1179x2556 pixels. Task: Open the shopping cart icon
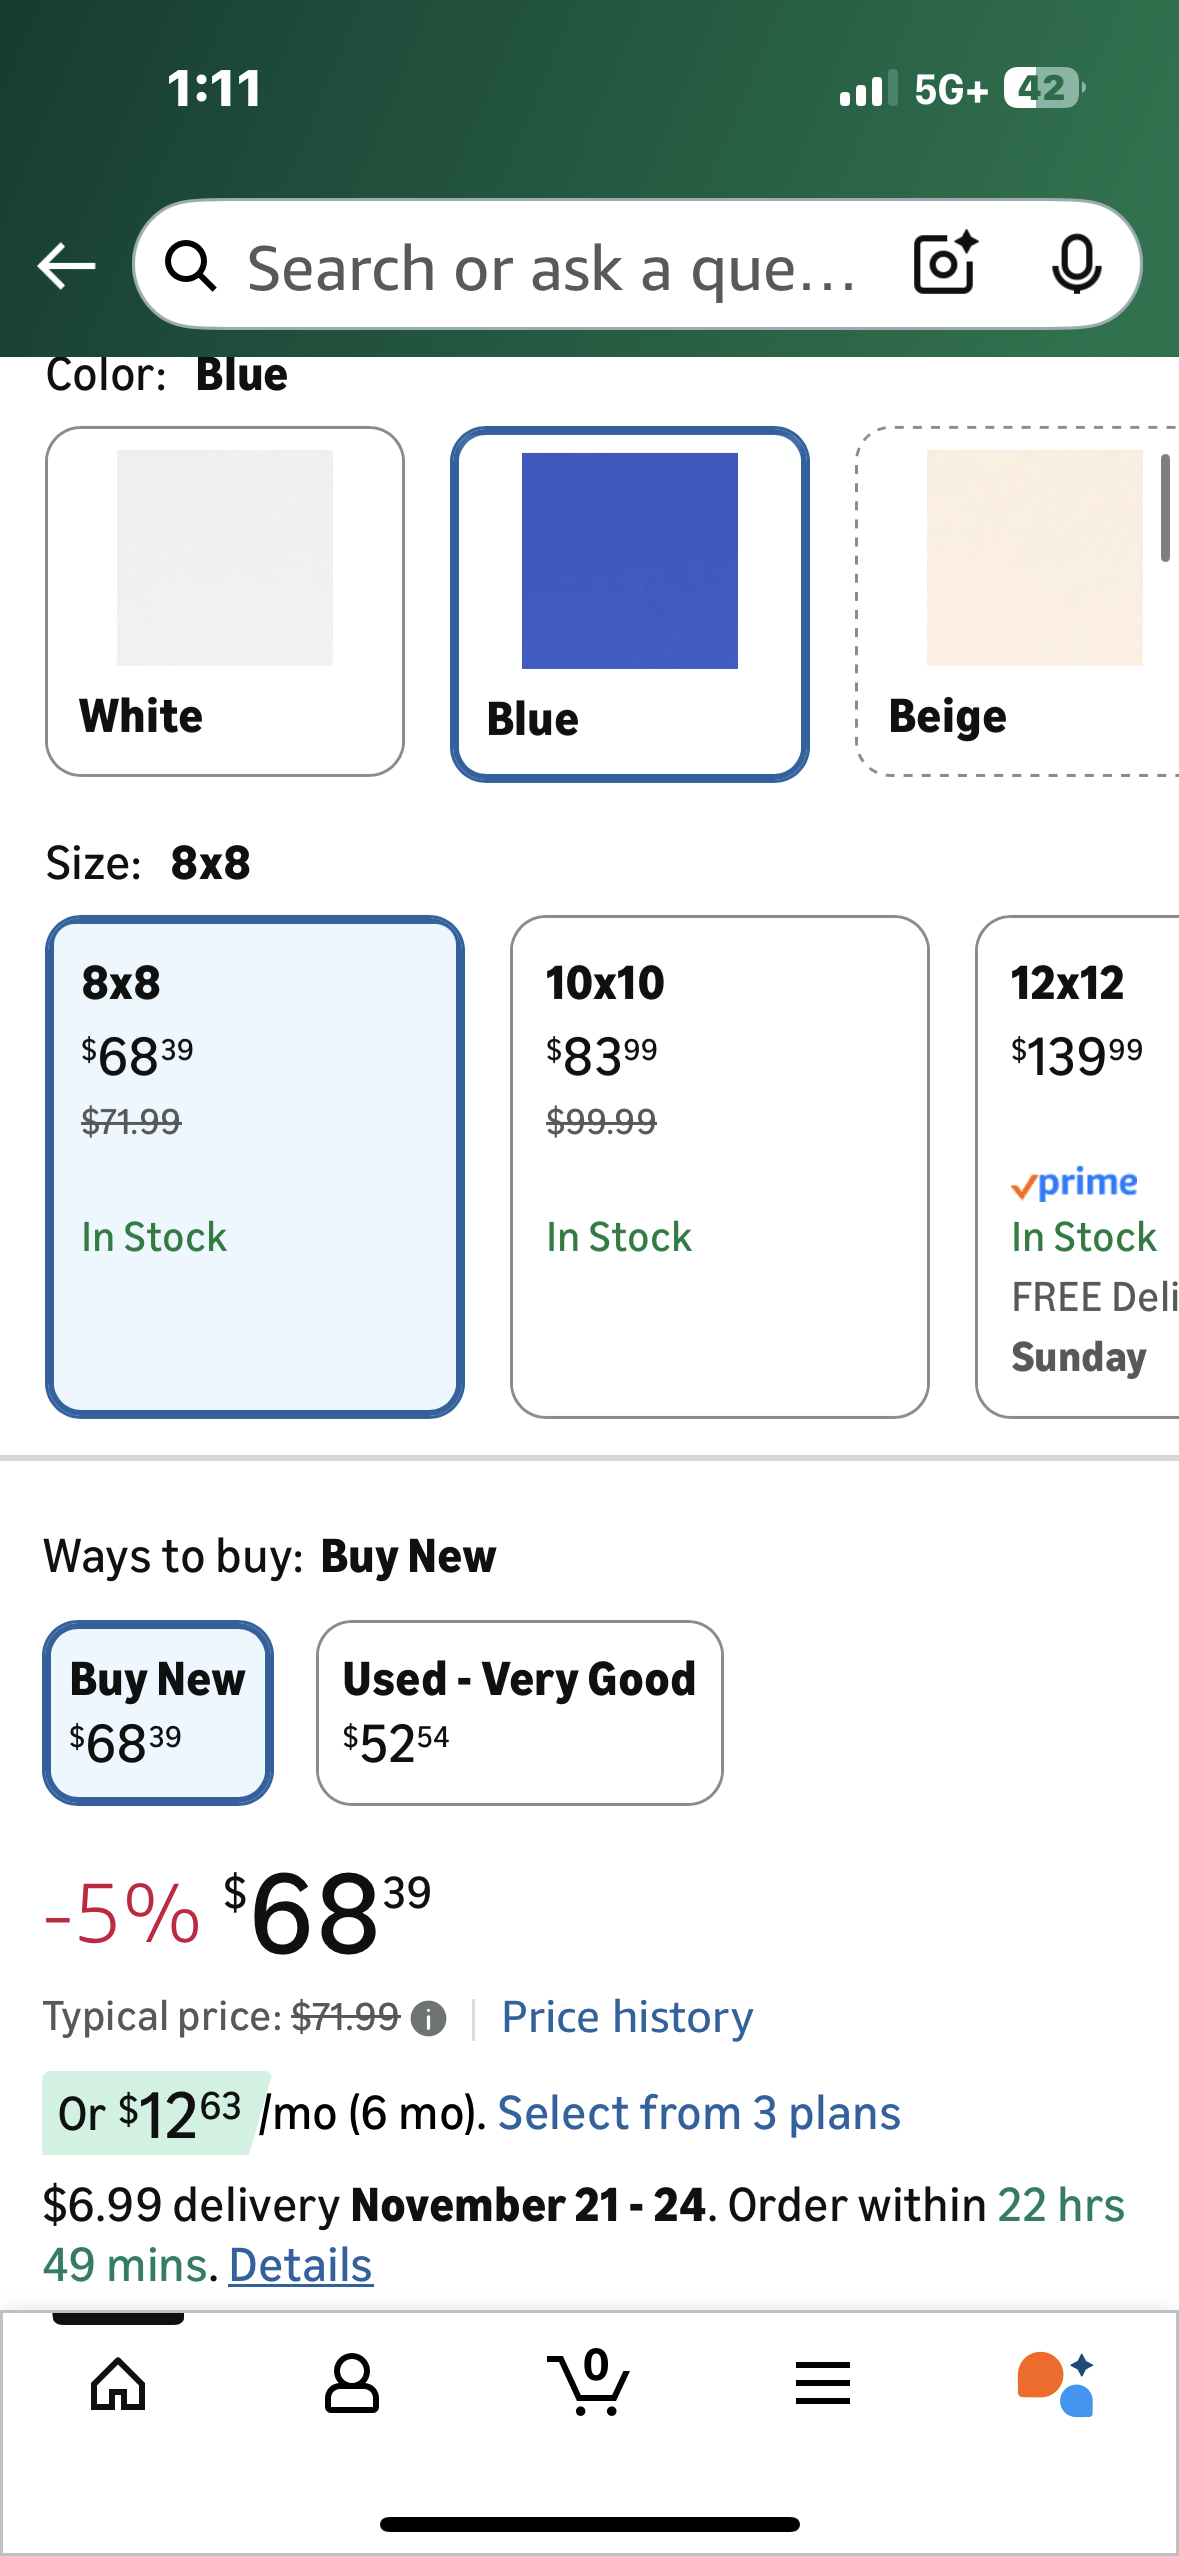click(588, 2383)
